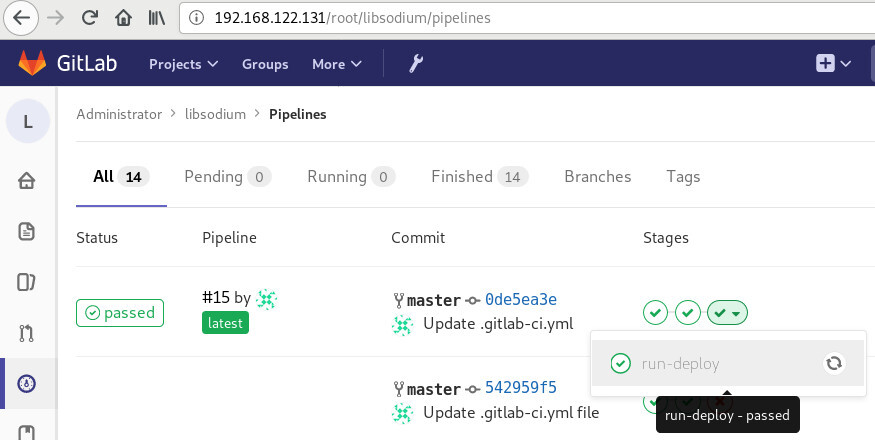
Task: Open the libsodium breadcrumb link
Action: pos(215,114)
